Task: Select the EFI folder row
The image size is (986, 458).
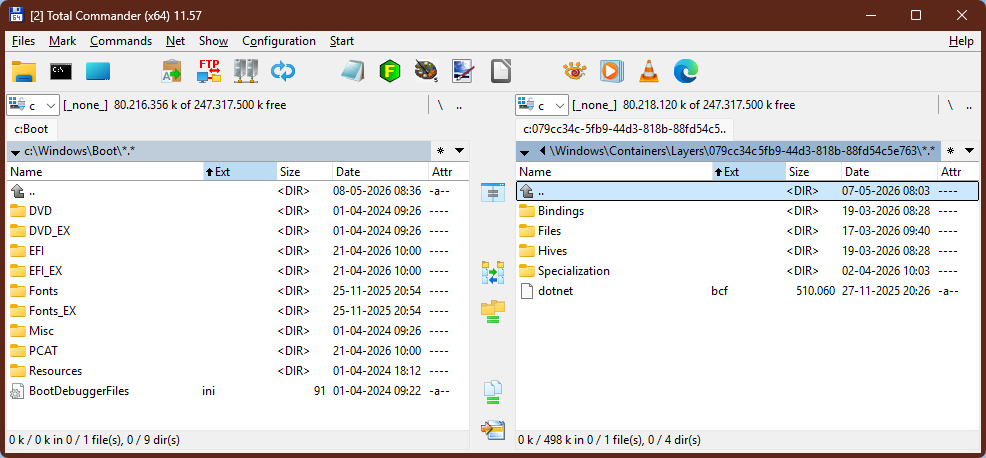Action: coord(238,251)
